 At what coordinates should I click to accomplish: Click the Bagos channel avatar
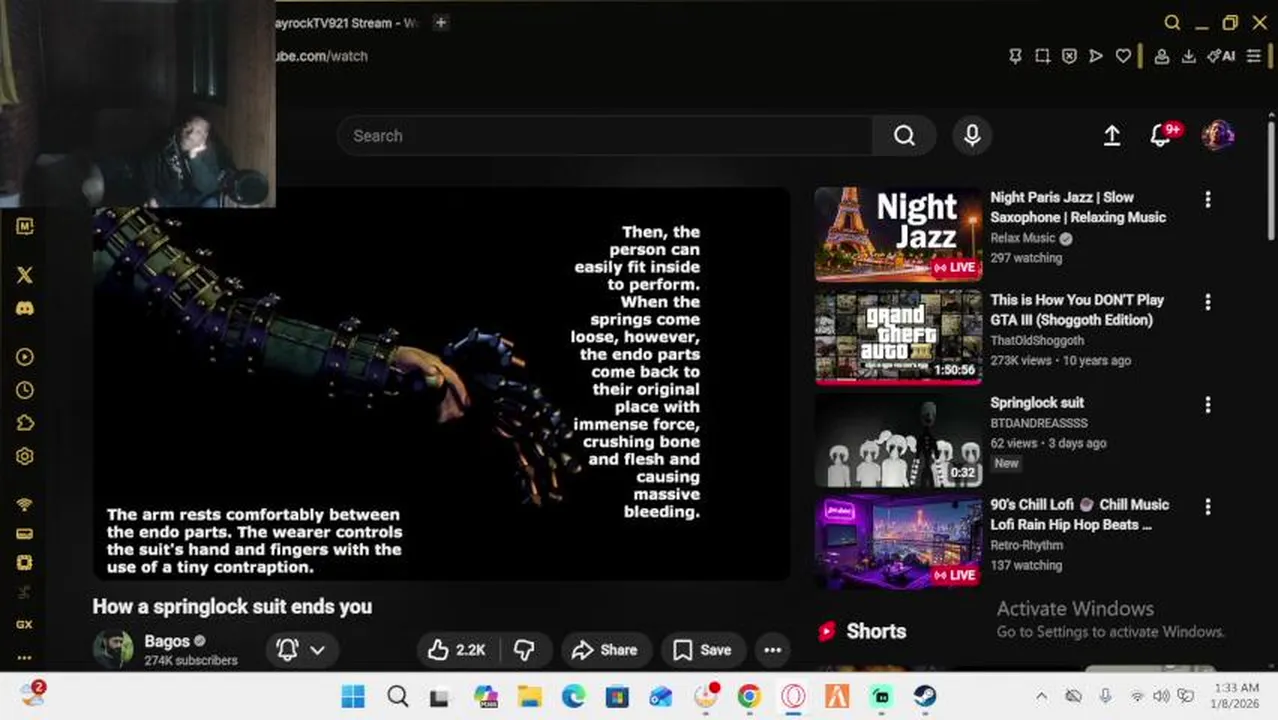tap(113, 649)
